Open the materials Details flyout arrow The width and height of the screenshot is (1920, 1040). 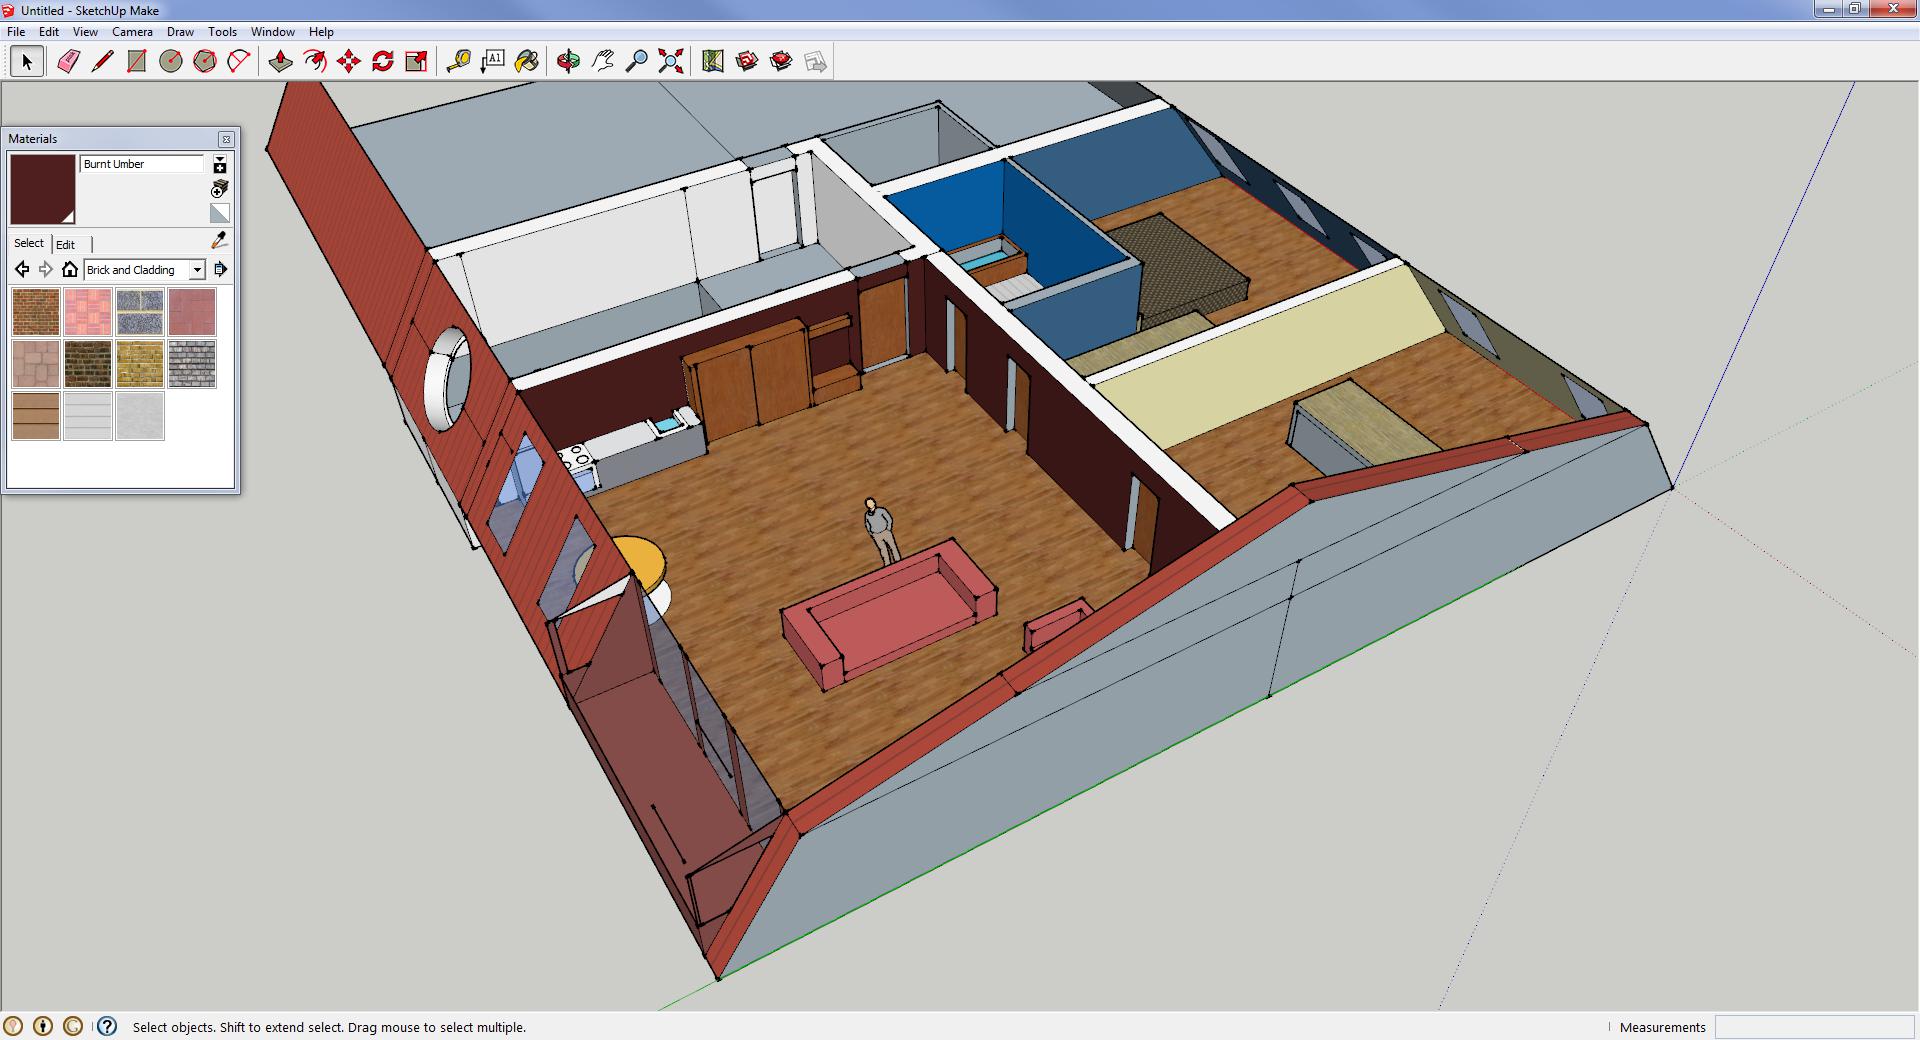pos(221,270)
